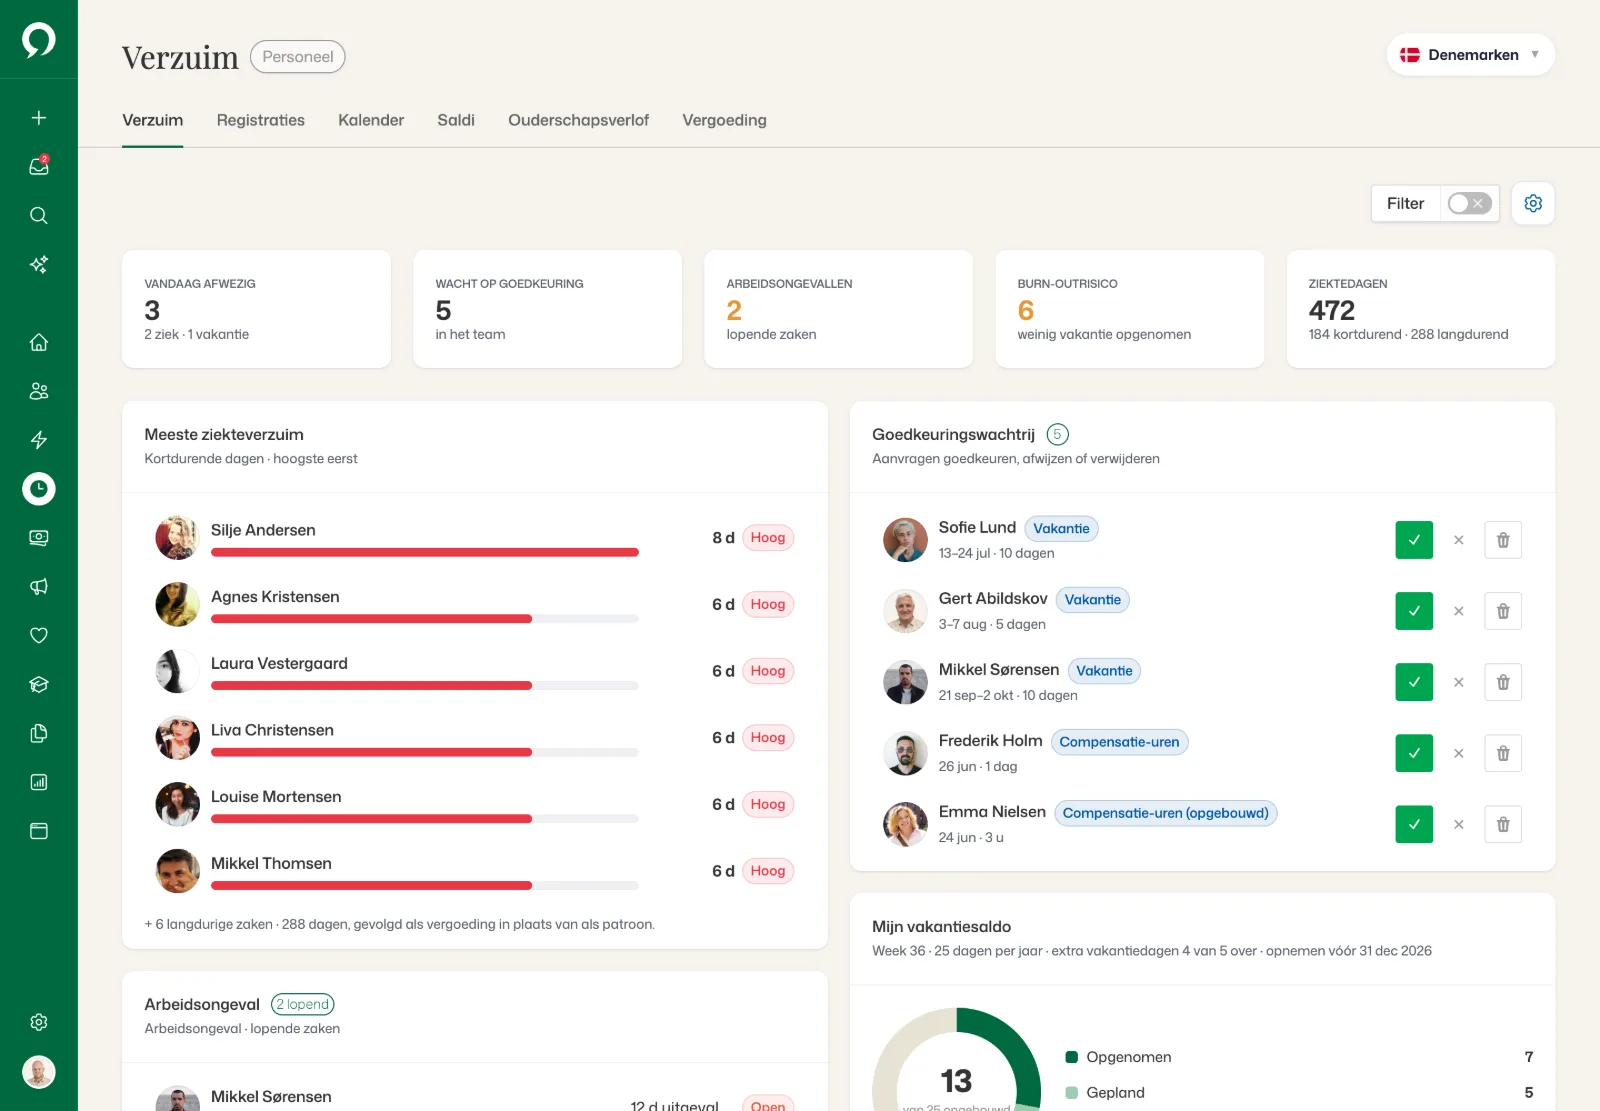This screenshot has width=1600, height=1111.
Task: Click the trash icon for Emma Nielsen's request
Action: click(x=1503, y=825)
